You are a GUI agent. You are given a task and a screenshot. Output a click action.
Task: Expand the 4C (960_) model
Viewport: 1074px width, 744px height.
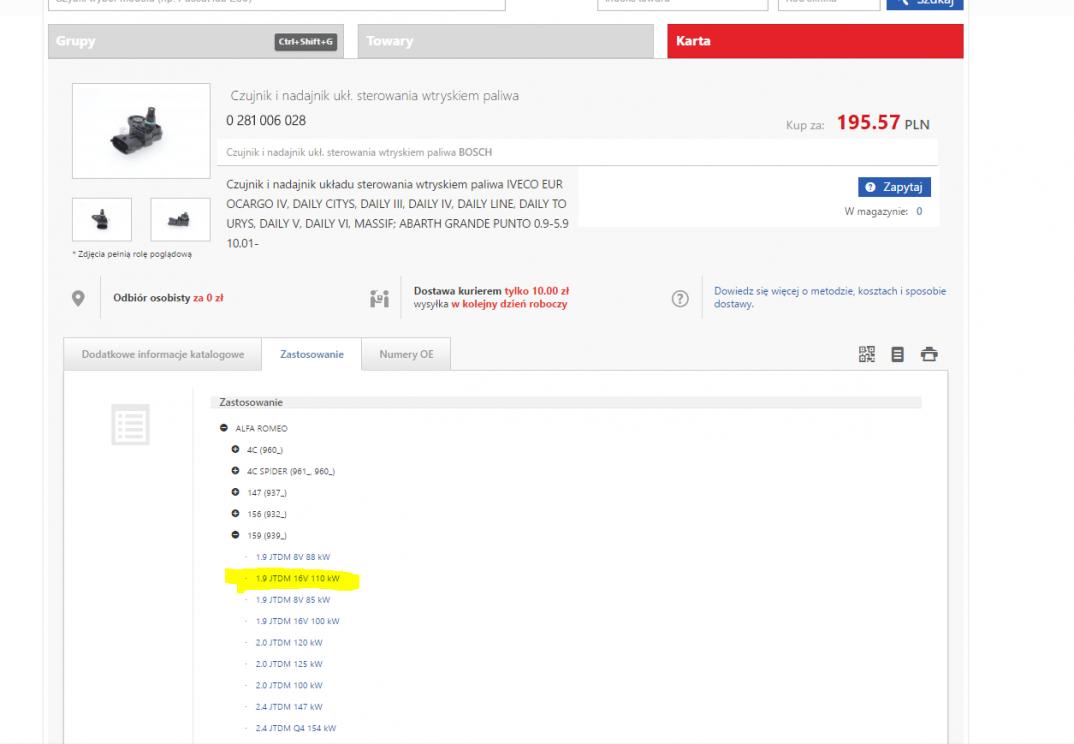pyautogui.click(x=235, y=449)
